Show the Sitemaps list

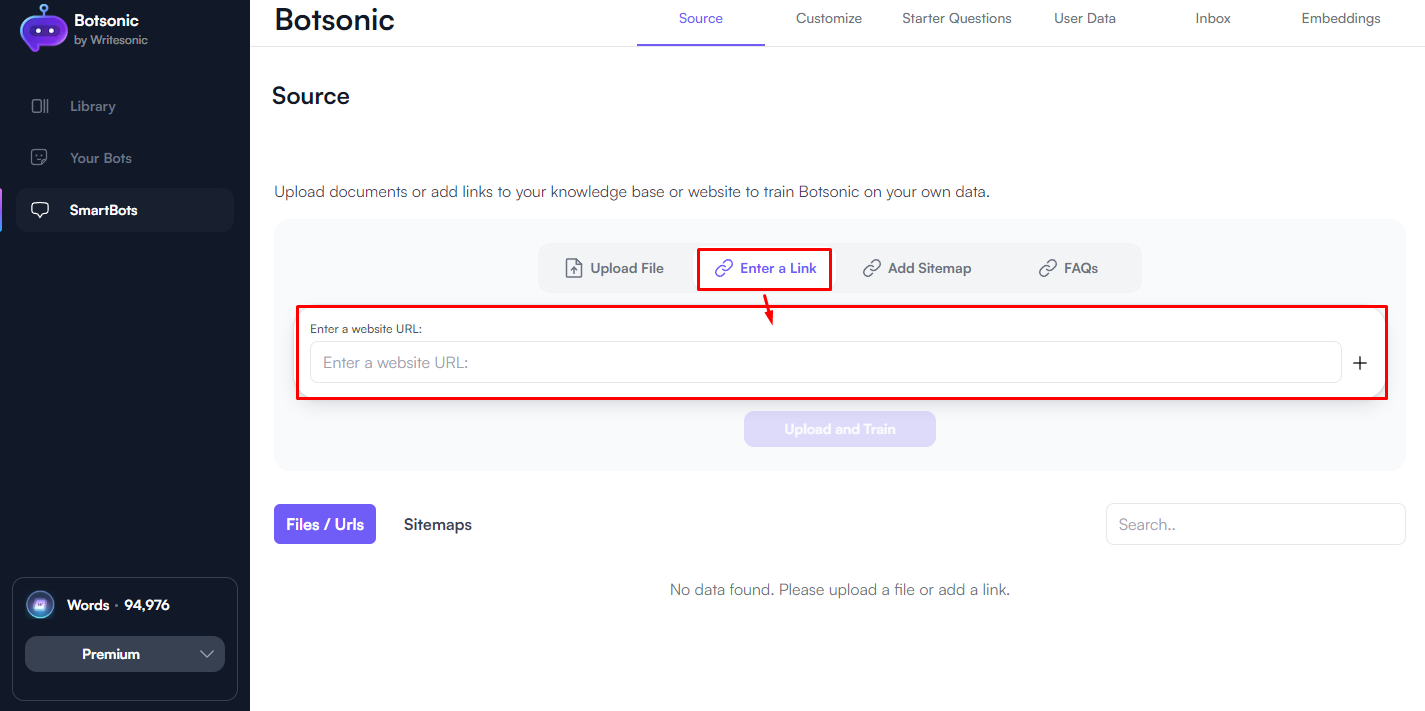tap(438, 524)
